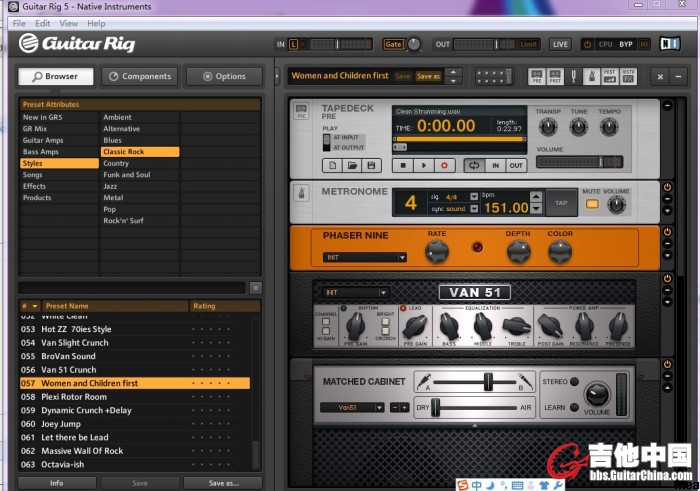Open the Help menu
700x491 pixels.
point(96,24)
